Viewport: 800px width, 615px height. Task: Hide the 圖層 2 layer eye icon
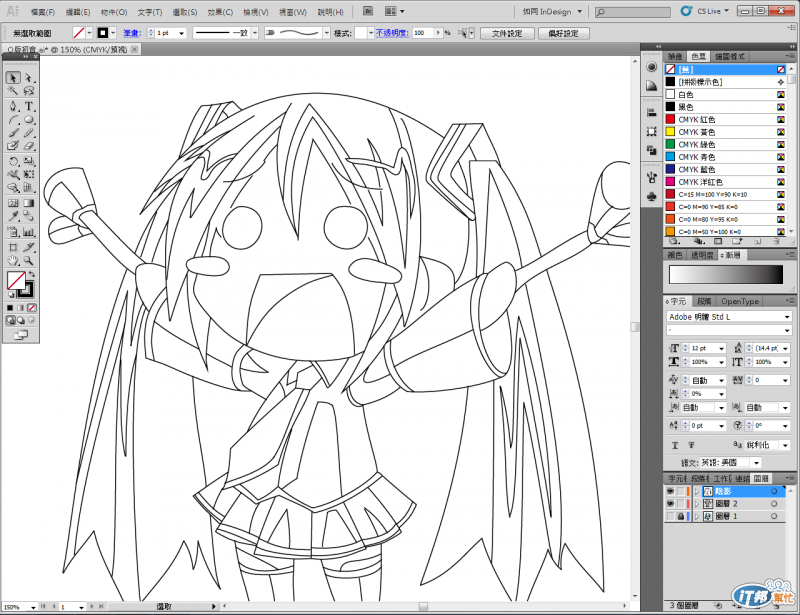pos(670,504)
